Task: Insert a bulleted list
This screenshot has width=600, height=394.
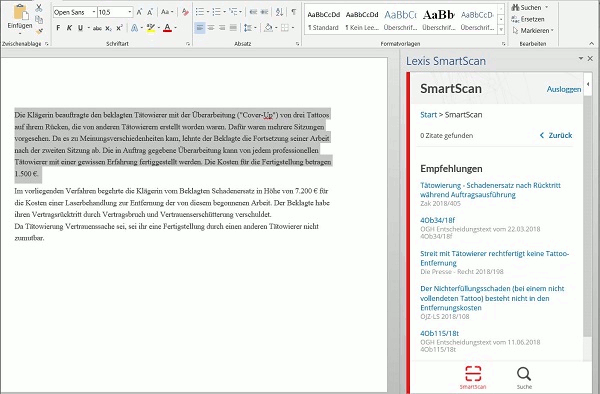Action: pos(200,12)
